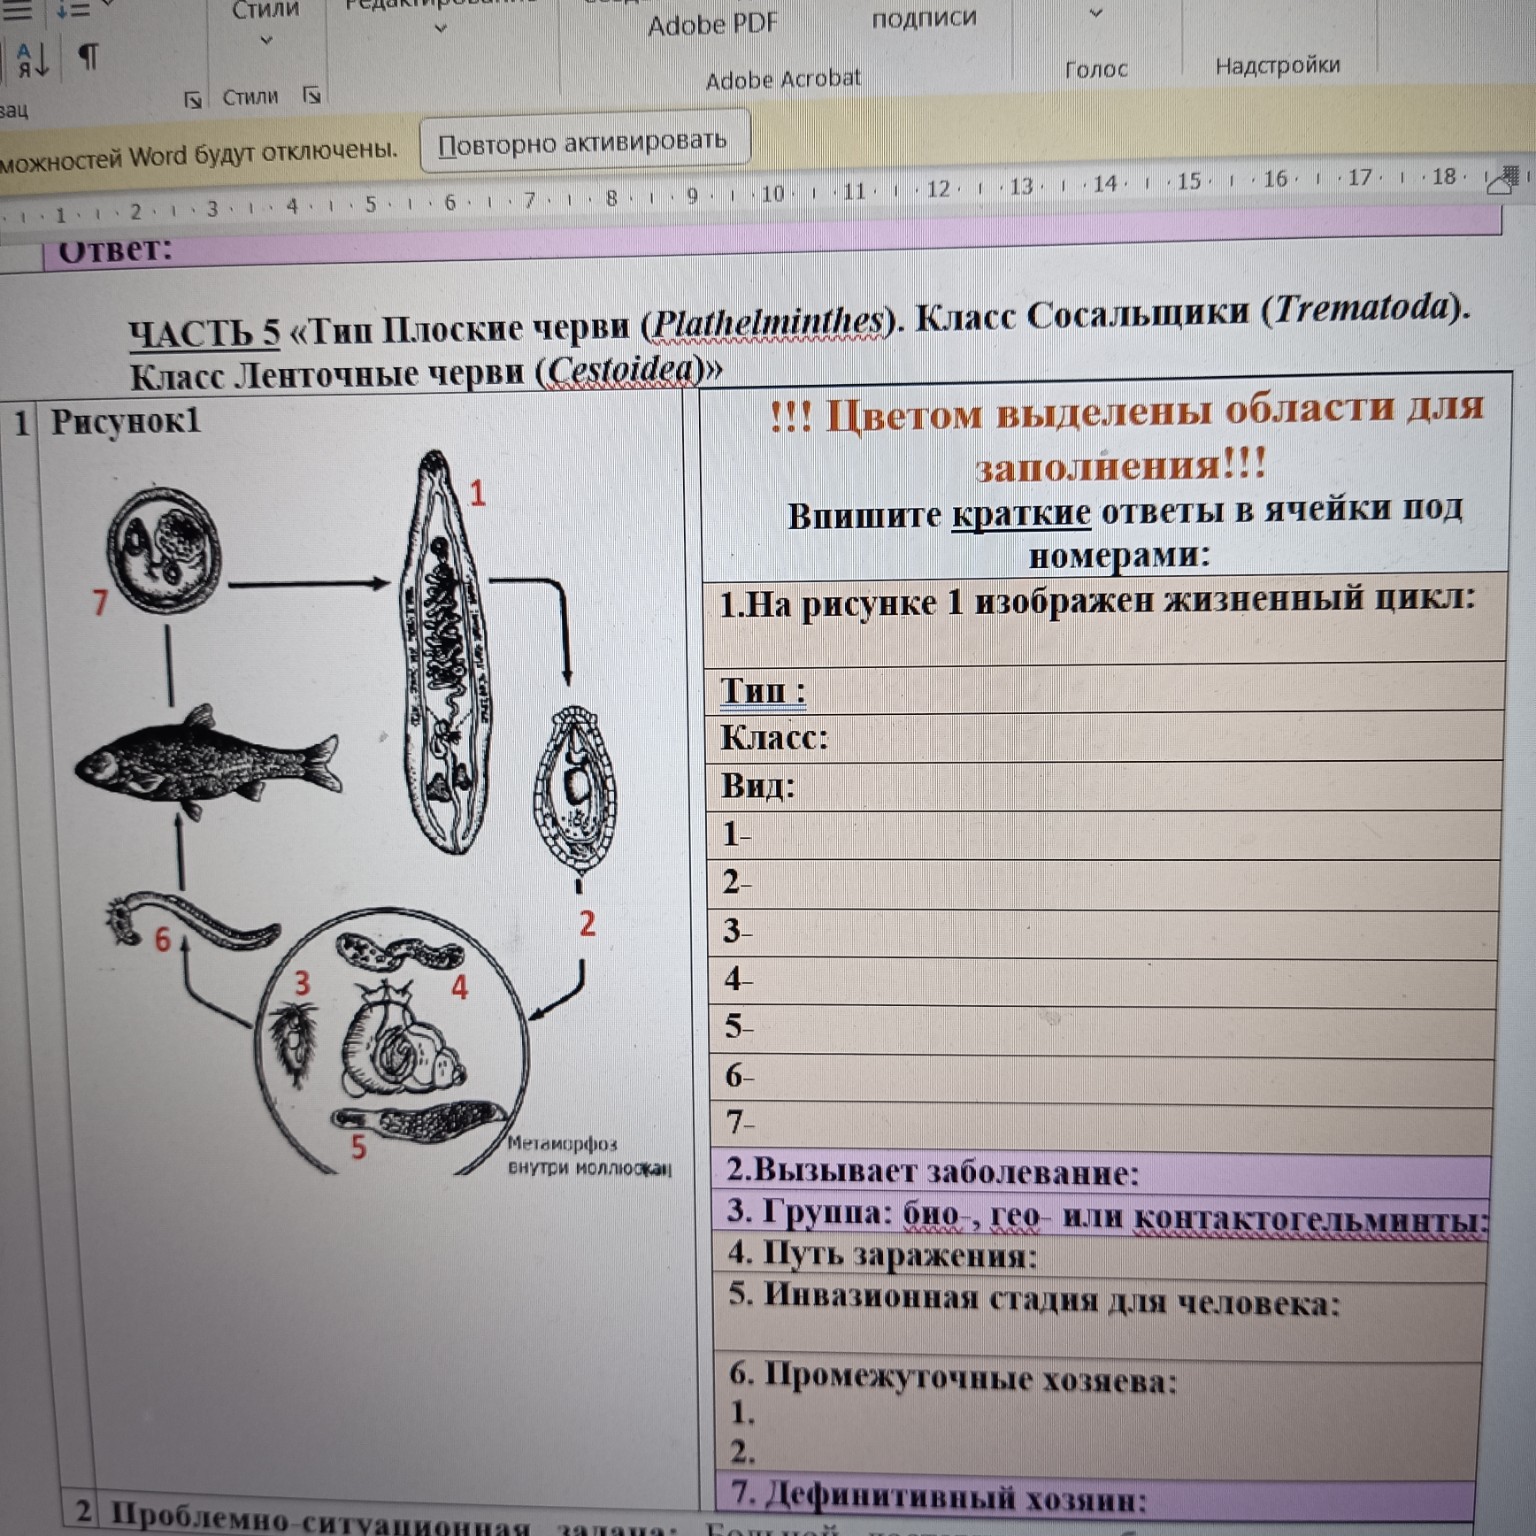
Task: Click the Adobe Acrobat group label
Action: [786, 79]
